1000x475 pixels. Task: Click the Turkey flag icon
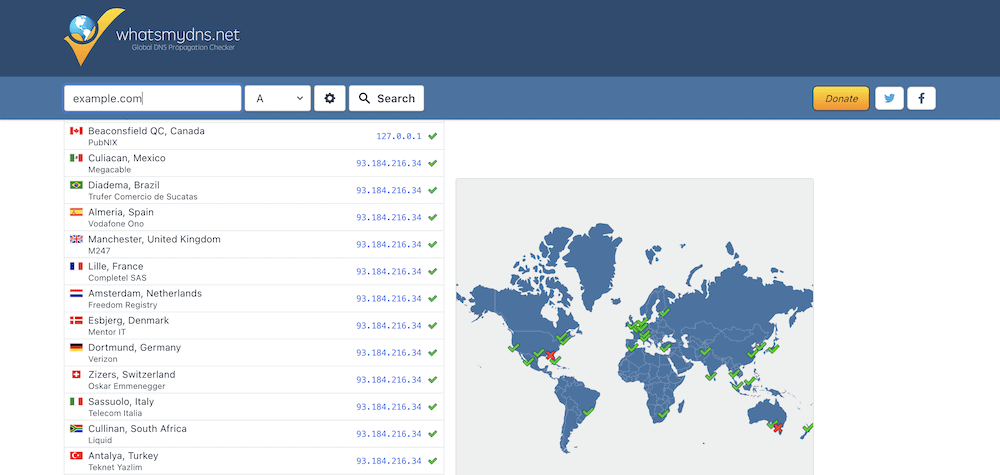77,456
